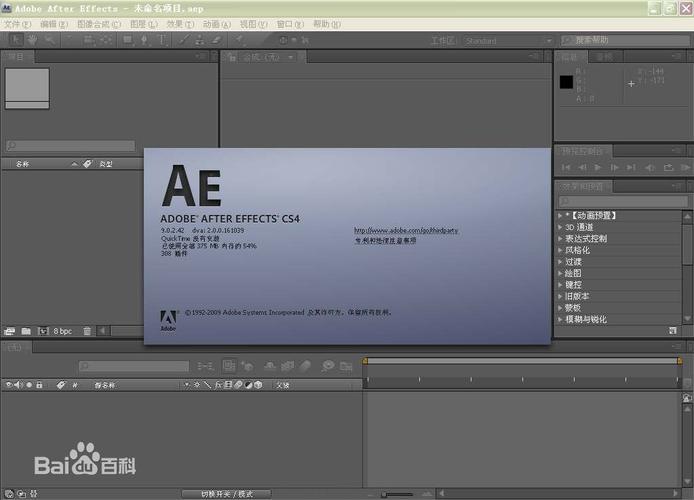Screen dimensions: 694x500
Task: Click Interpret Footage icon in Project panel
Action: (x=9, y=331)
